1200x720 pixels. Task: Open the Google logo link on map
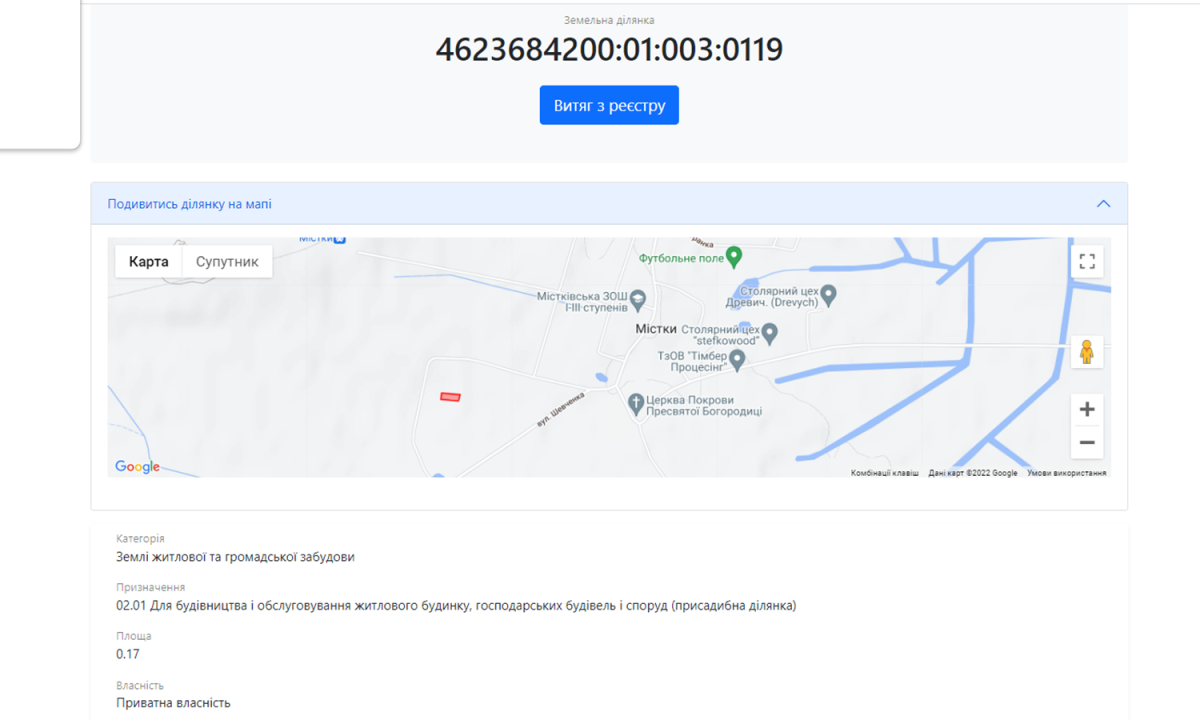137,467
